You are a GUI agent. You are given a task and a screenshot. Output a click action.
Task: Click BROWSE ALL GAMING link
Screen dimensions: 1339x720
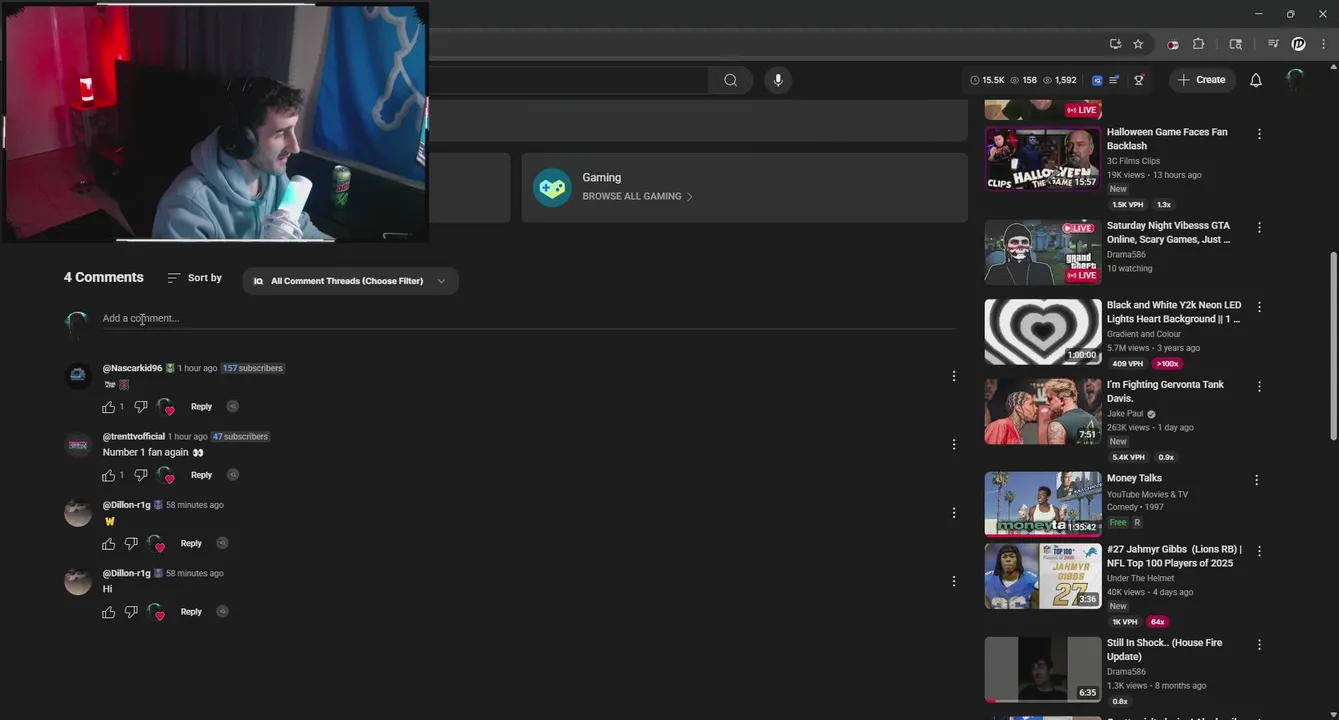tap(638, 197)
